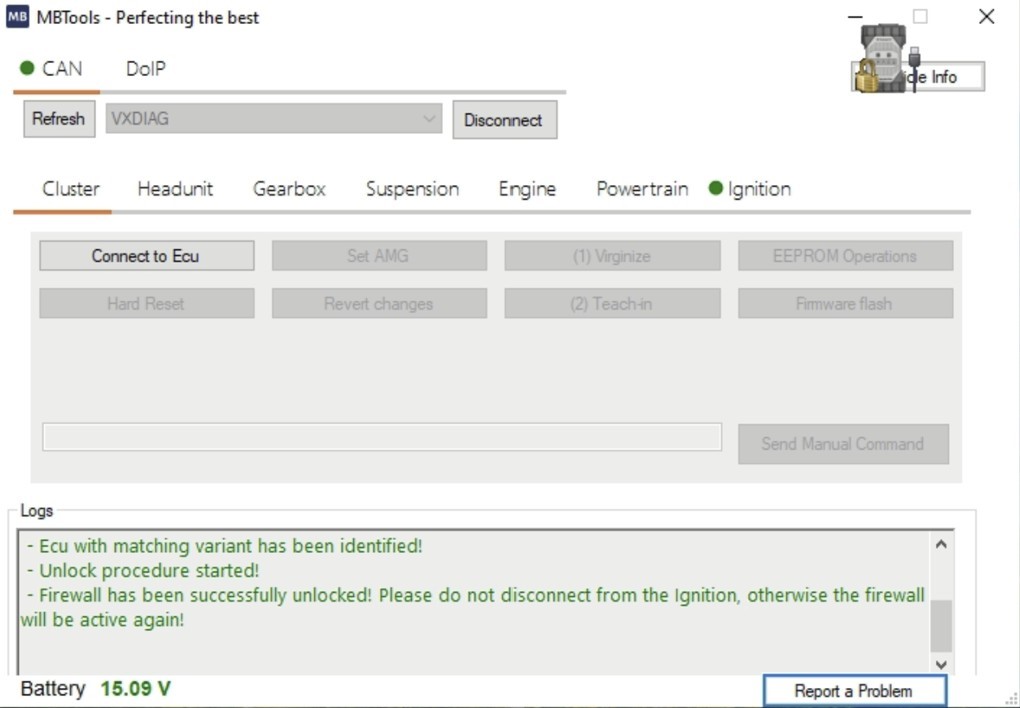Viewport: 1020px width, 708px height.
Task: Click the MB app logo icon
Action: [x=17, y=17]
